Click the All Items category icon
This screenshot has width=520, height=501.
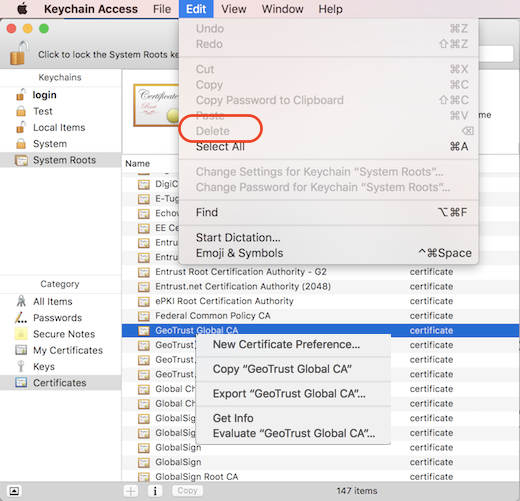click(21, 301)
